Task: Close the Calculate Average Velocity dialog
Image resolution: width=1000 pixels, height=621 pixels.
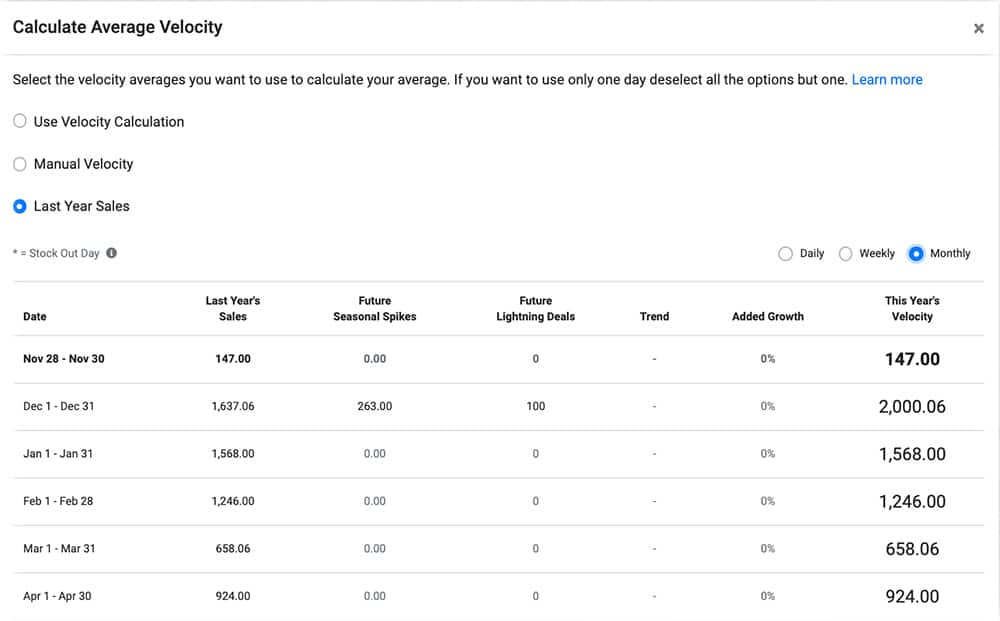Action: click(x=979, y=28)
